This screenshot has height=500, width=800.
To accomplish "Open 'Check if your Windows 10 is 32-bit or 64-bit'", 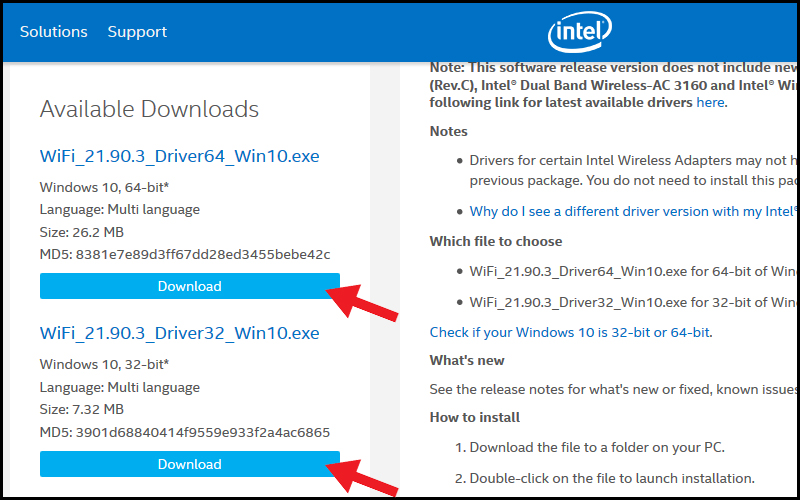I will click(x=569, y=333).
